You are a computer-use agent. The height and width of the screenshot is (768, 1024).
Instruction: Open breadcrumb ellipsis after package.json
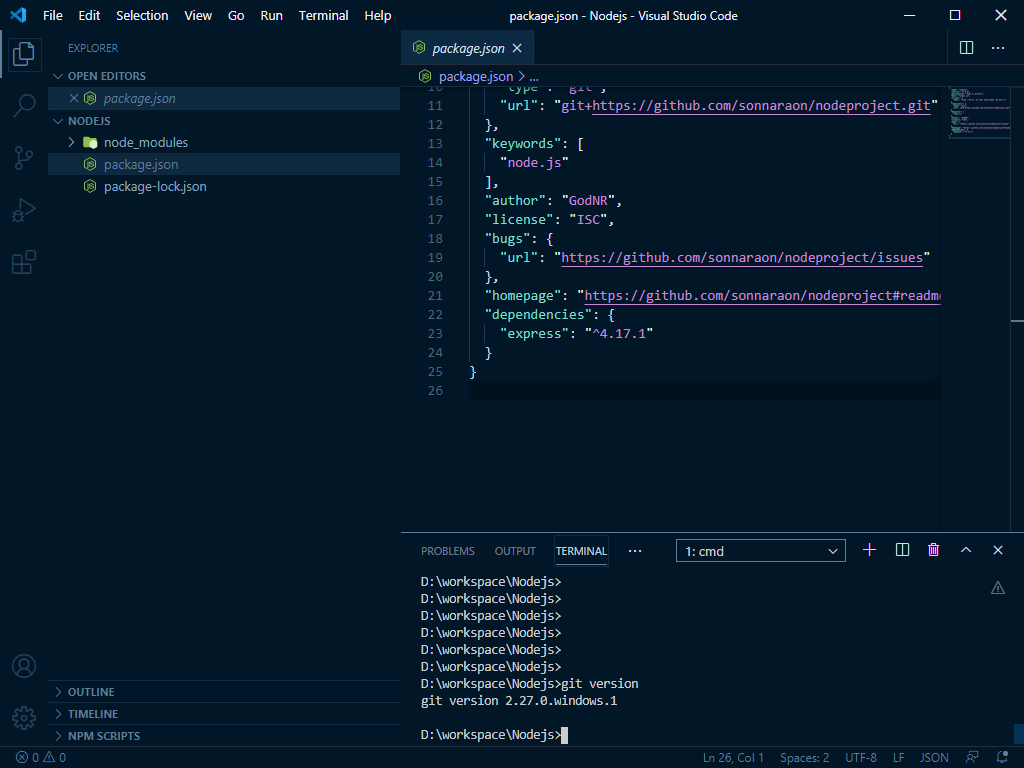click(x=534, y=77)
